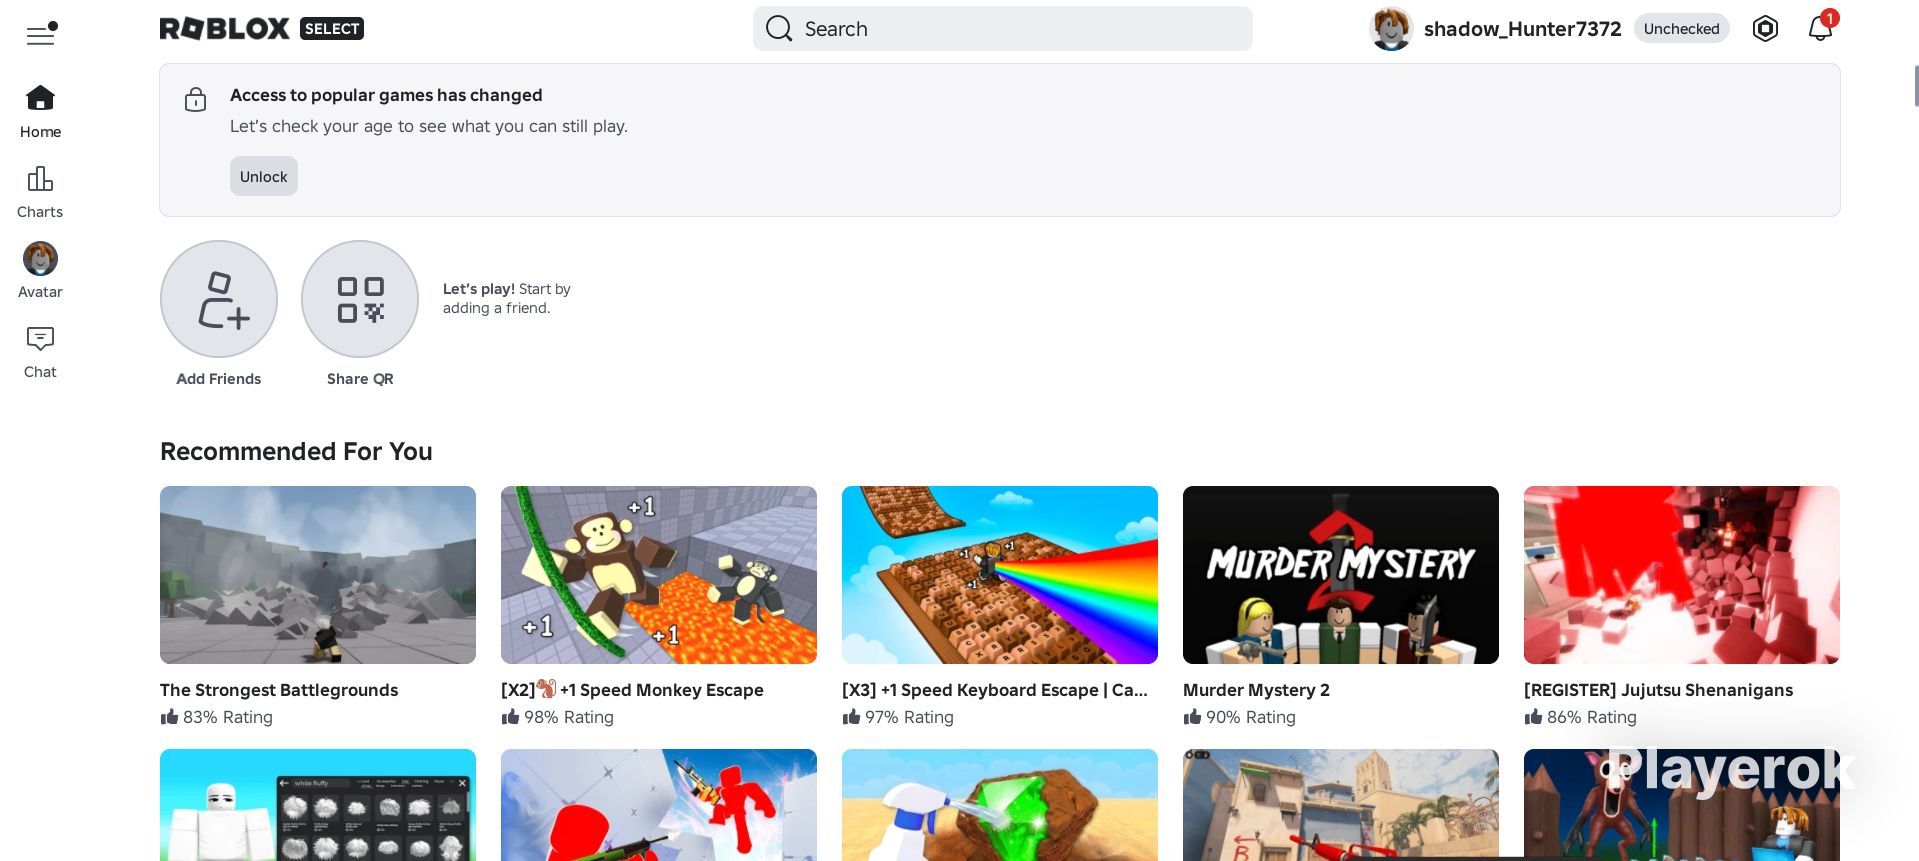Open the Jujutsu Shenanigans thumbnail
Screen dimensions: 1919x861
point(1682,575)
